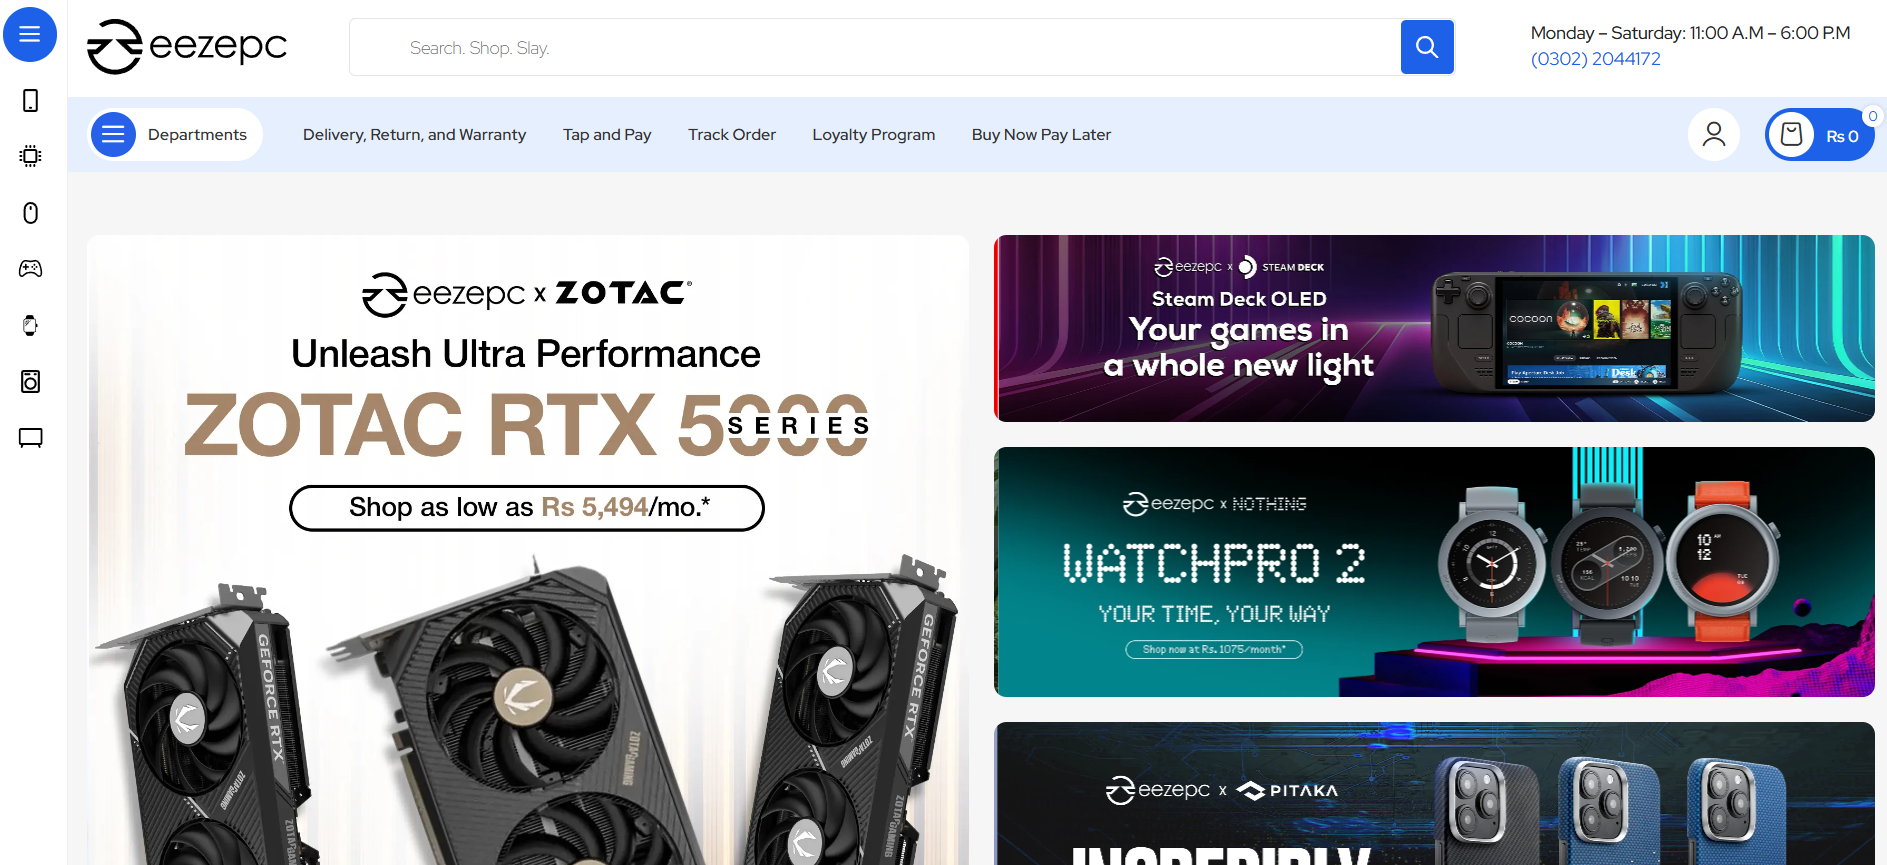The image size is (1887, 865).
Task: Open the eezepc x PITAKA banner
Action: [1434, 794]
